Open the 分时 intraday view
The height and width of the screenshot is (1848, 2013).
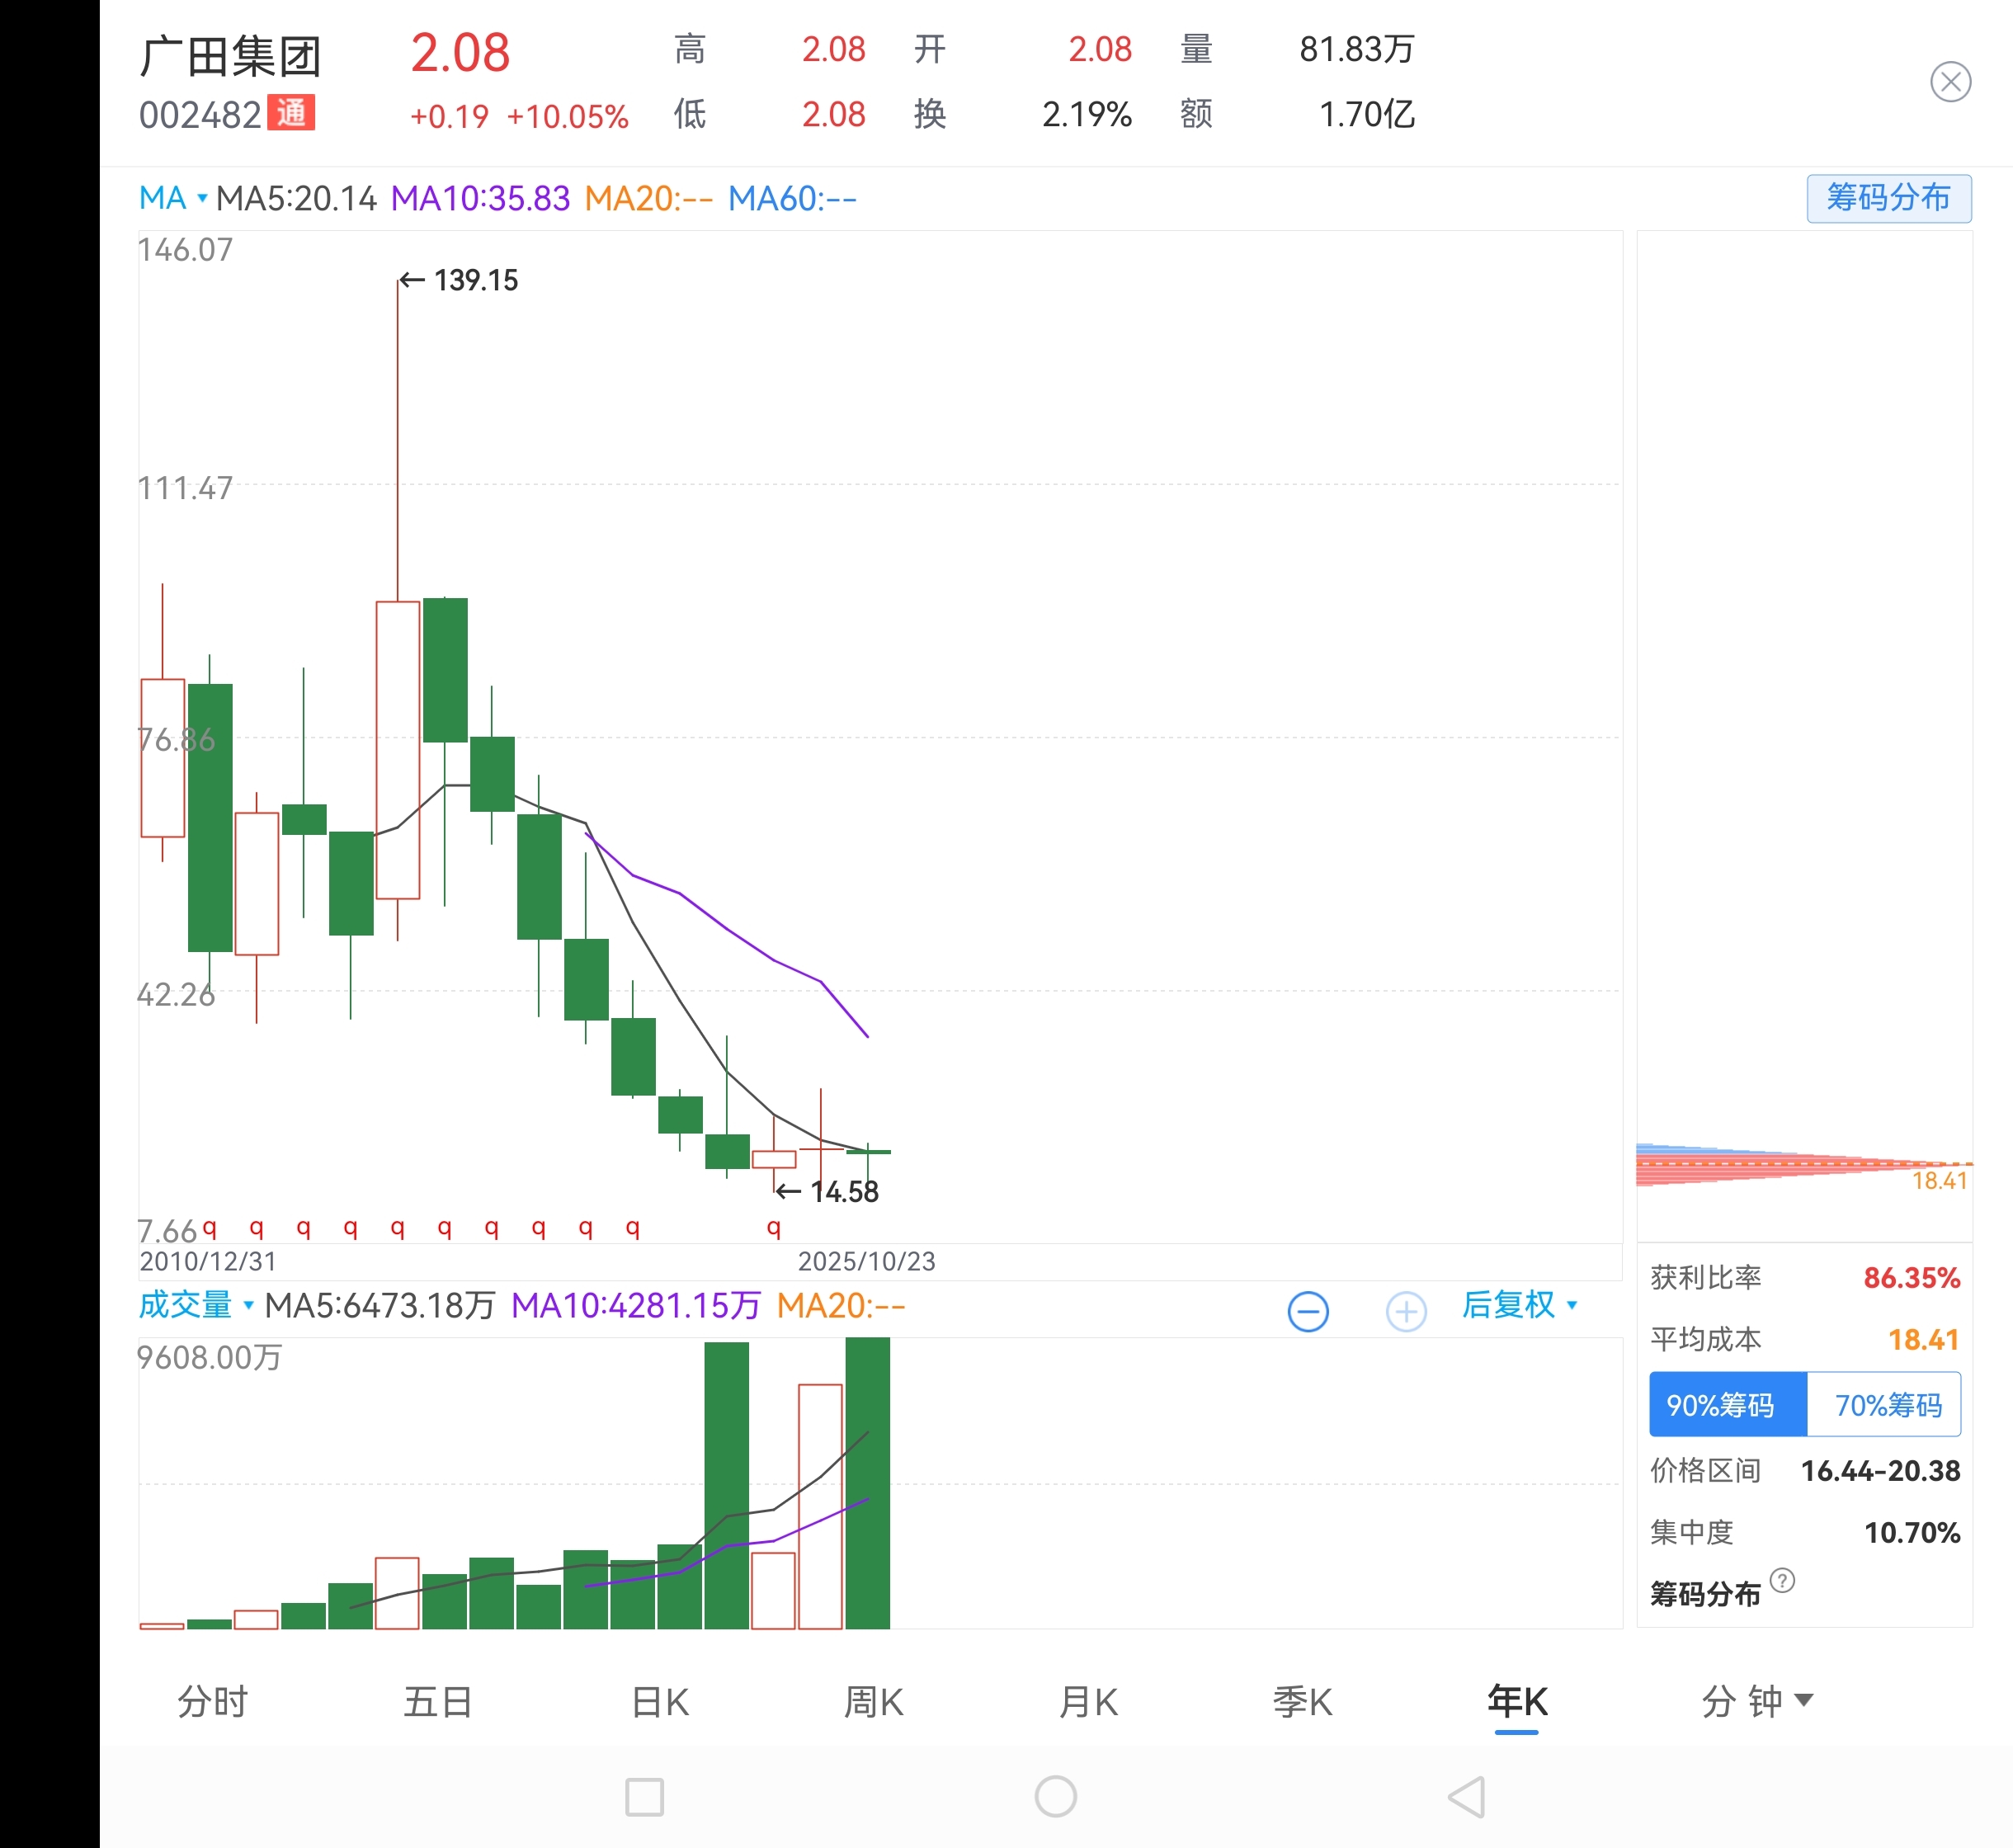tap(212, 1701)
